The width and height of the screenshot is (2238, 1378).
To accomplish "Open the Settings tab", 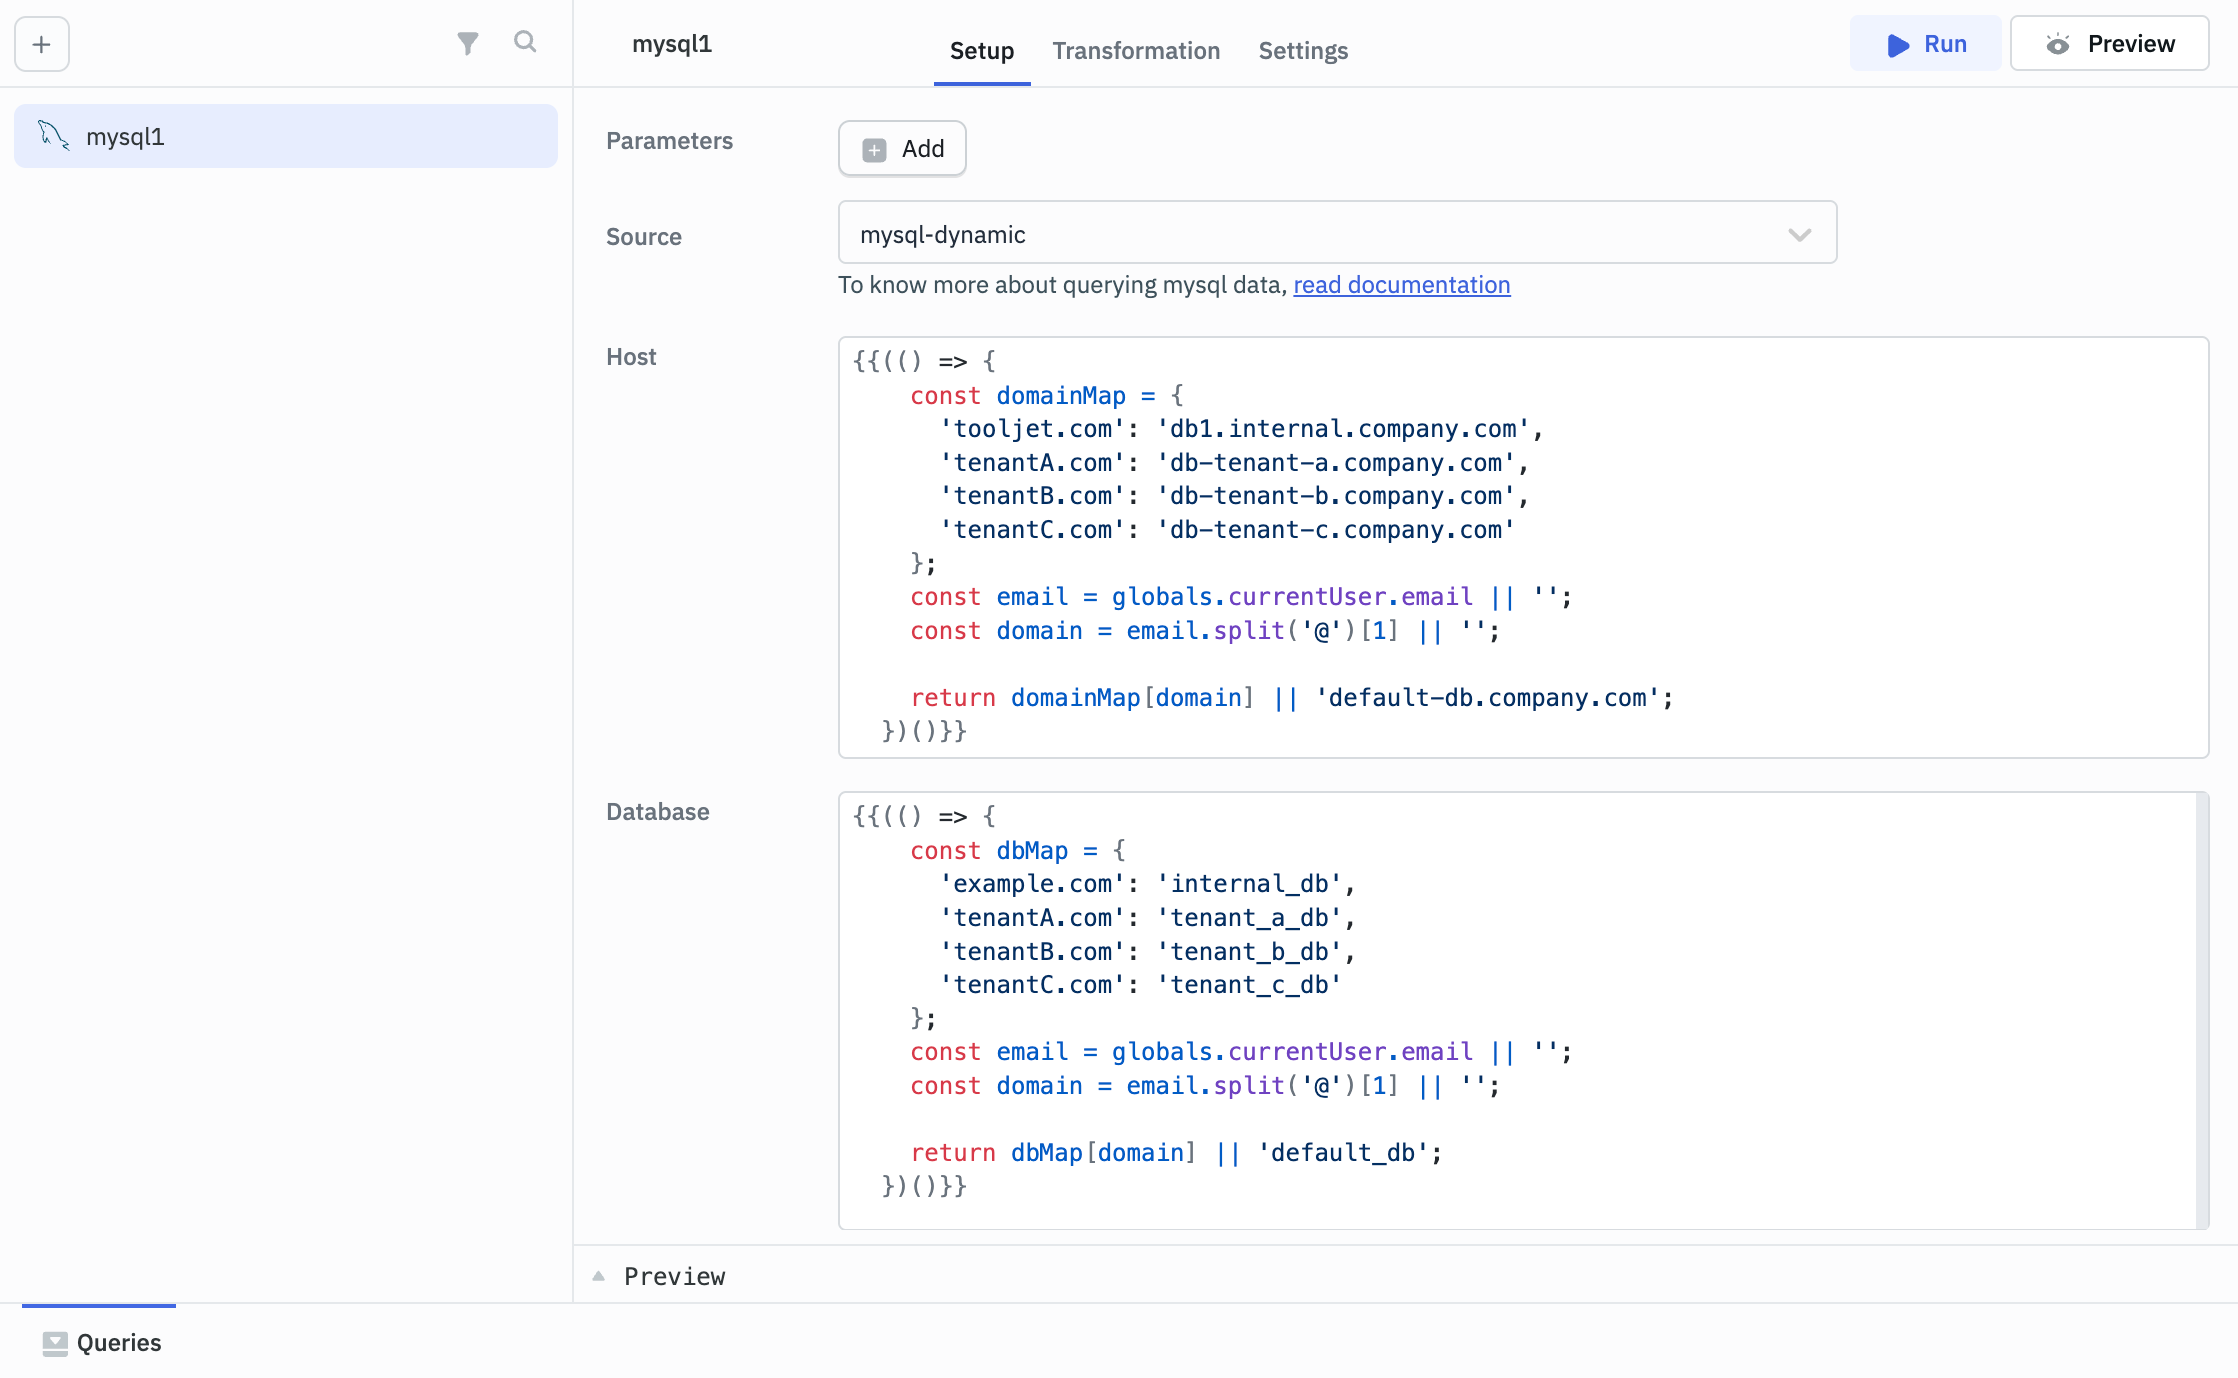I will tap(1302, 50).
